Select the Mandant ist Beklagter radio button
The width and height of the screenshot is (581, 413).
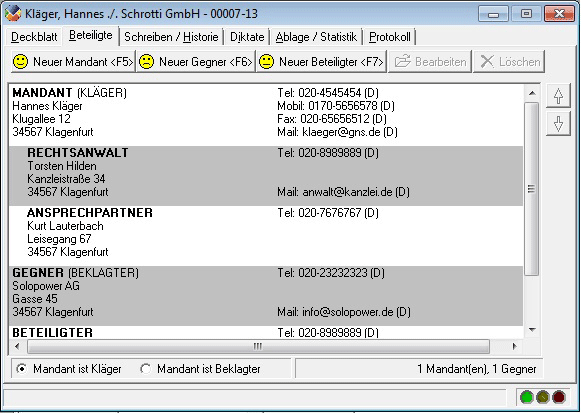pos(145,369)
